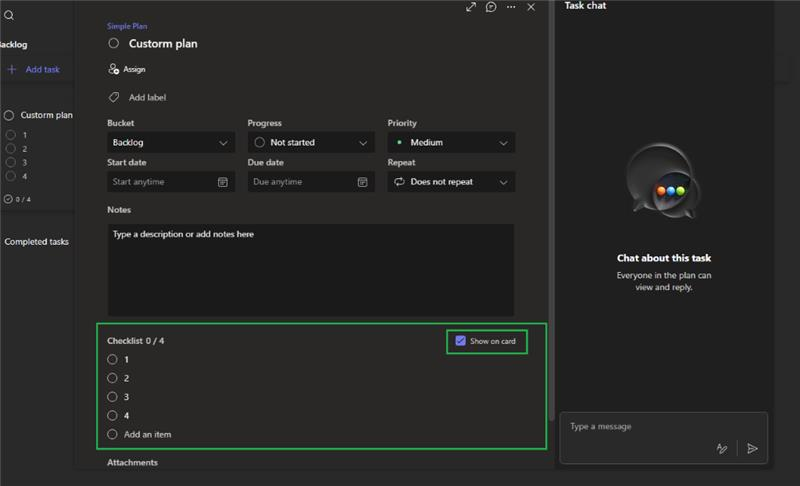The width and height of the screenshot is (800, 486).
Task: Click the Add label tag icon
Action: pos(114,97)
